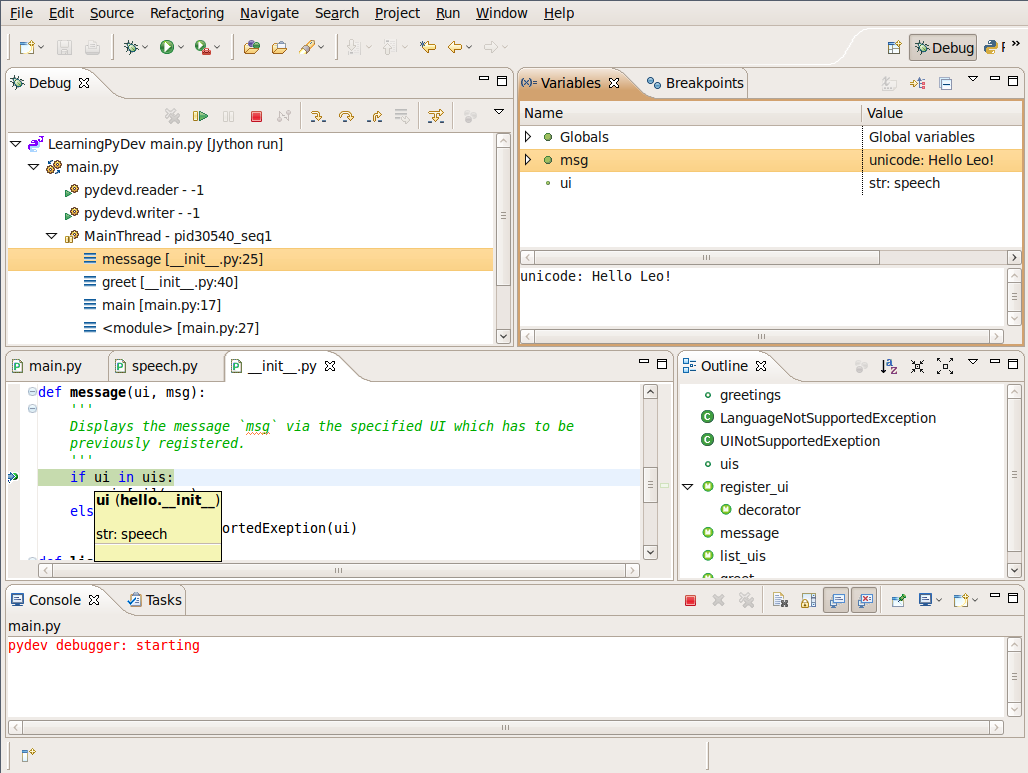Sort the Outline alphabetically
Screen dimensions: 1028x773
point(888,367)
